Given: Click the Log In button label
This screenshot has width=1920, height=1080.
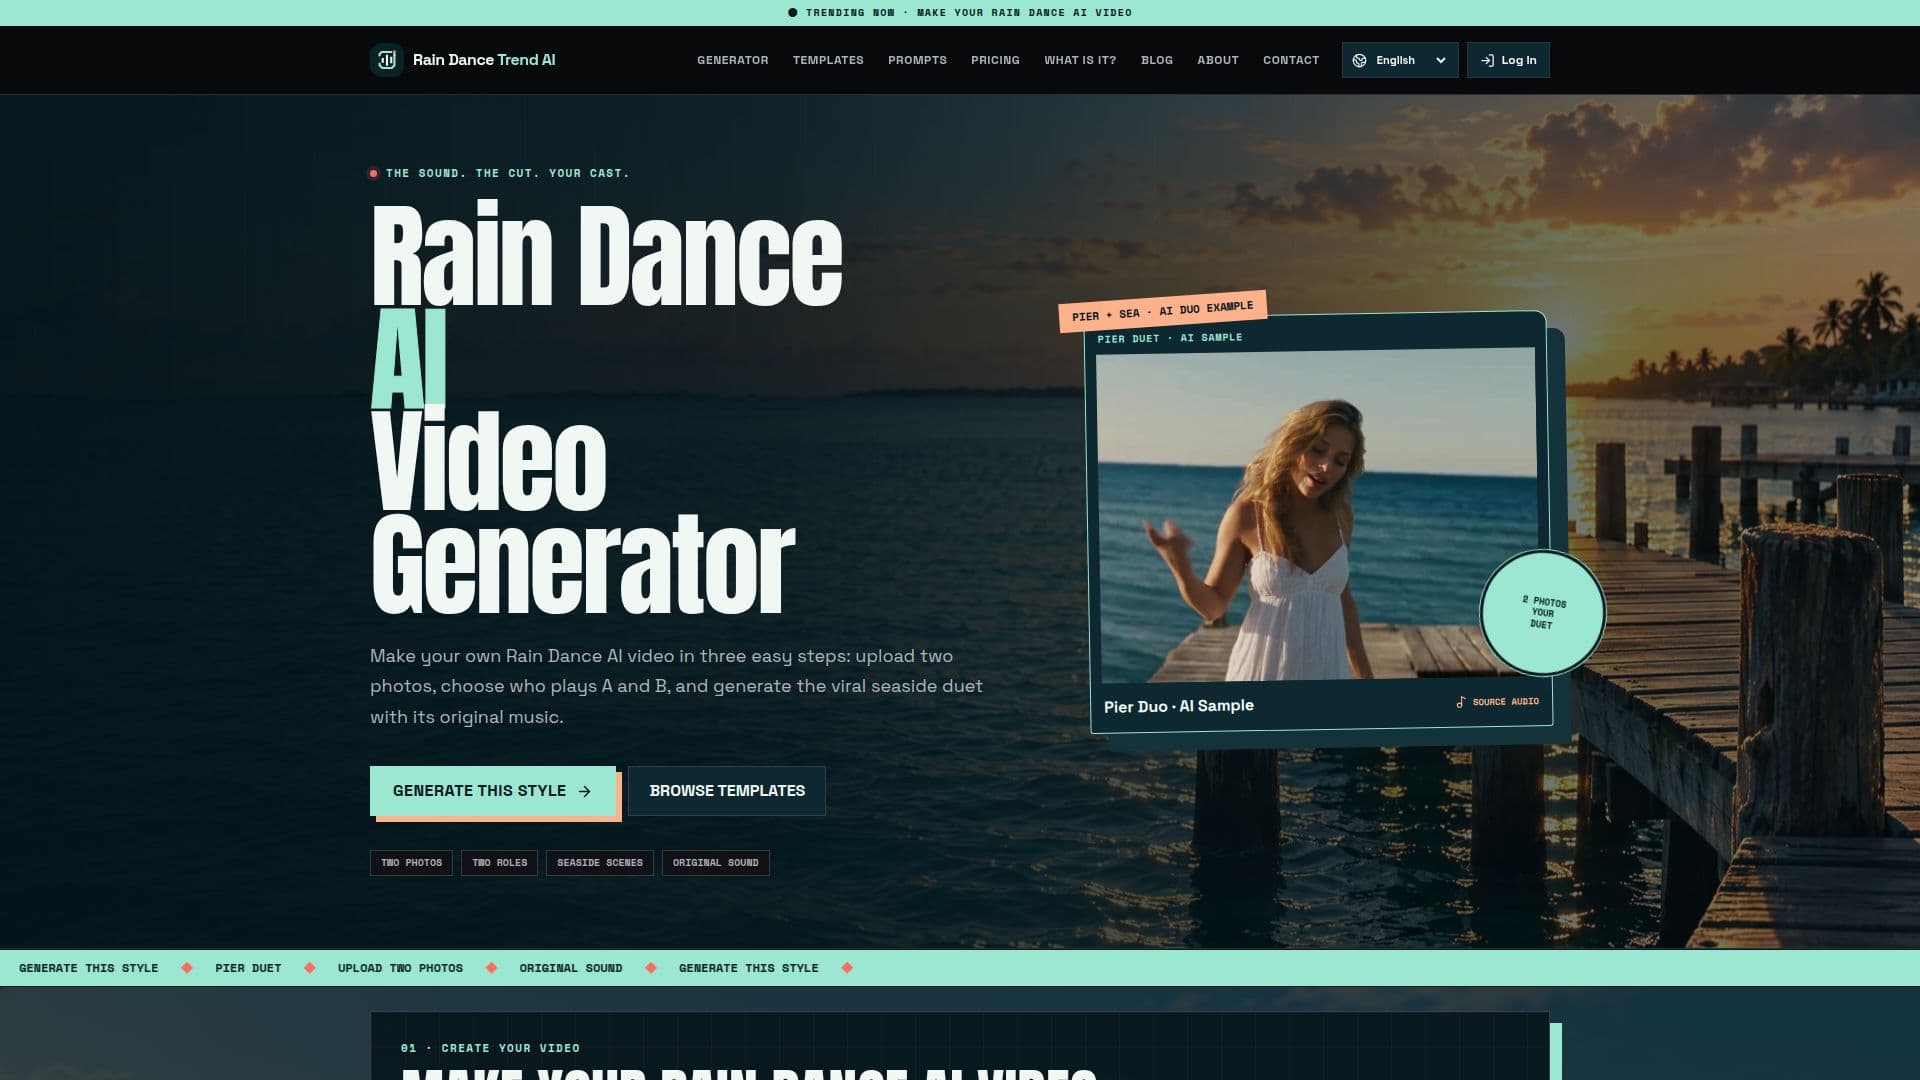Looking at the screenshot, I should coord(1518,60).
